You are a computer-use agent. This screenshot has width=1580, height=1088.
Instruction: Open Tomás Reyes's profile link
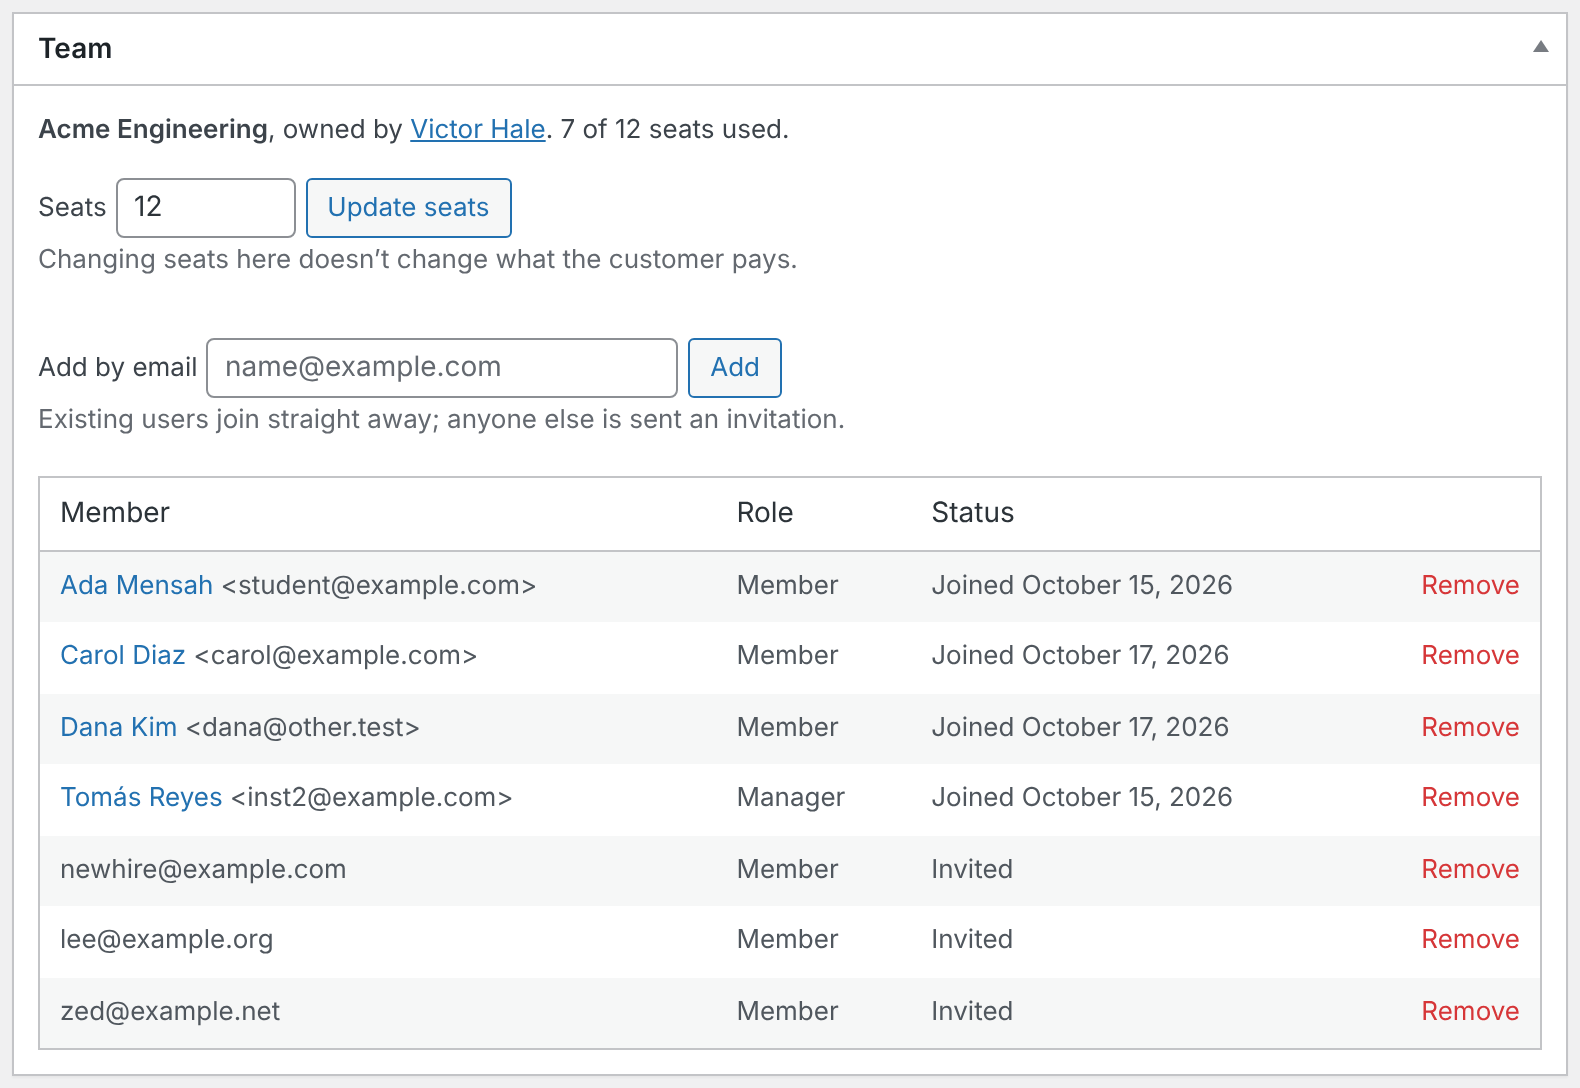click(x=141, y=797)
